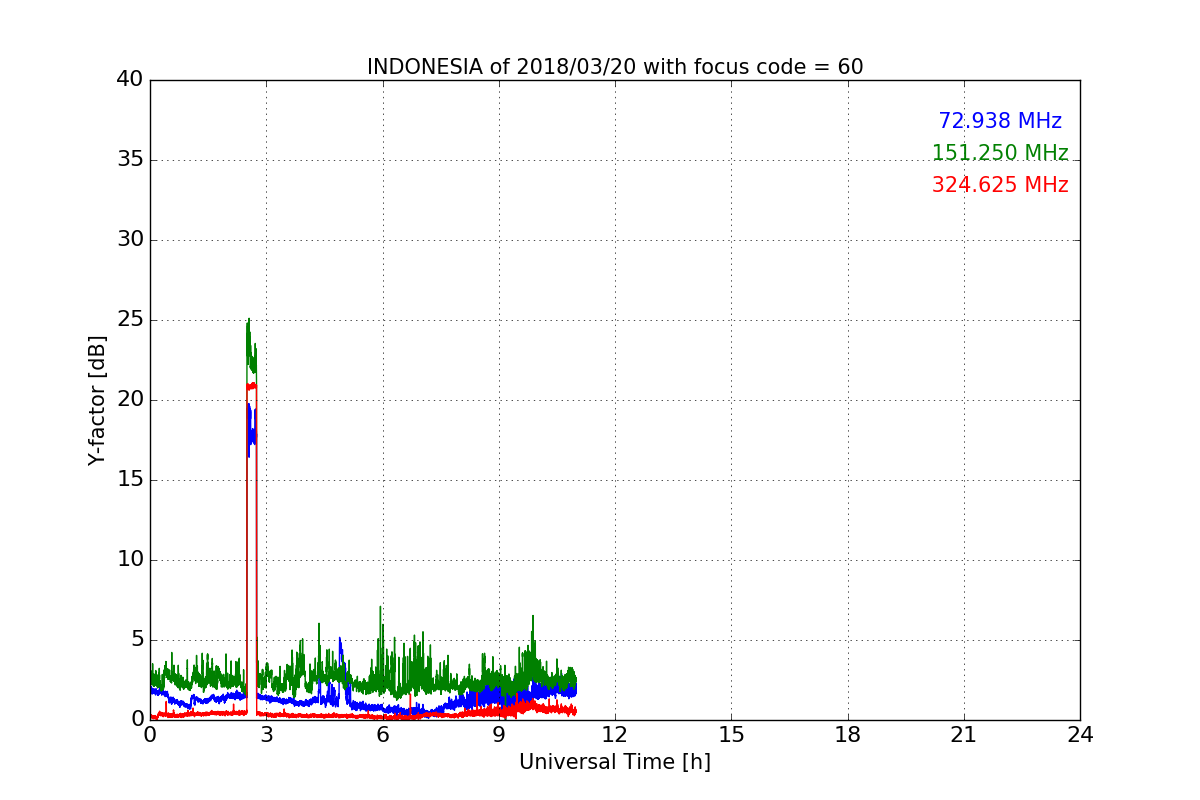The width and height of the screenshot is (1200, 800).
Task: Click the y-axis tick label 5
Action: tap(136, 640)
